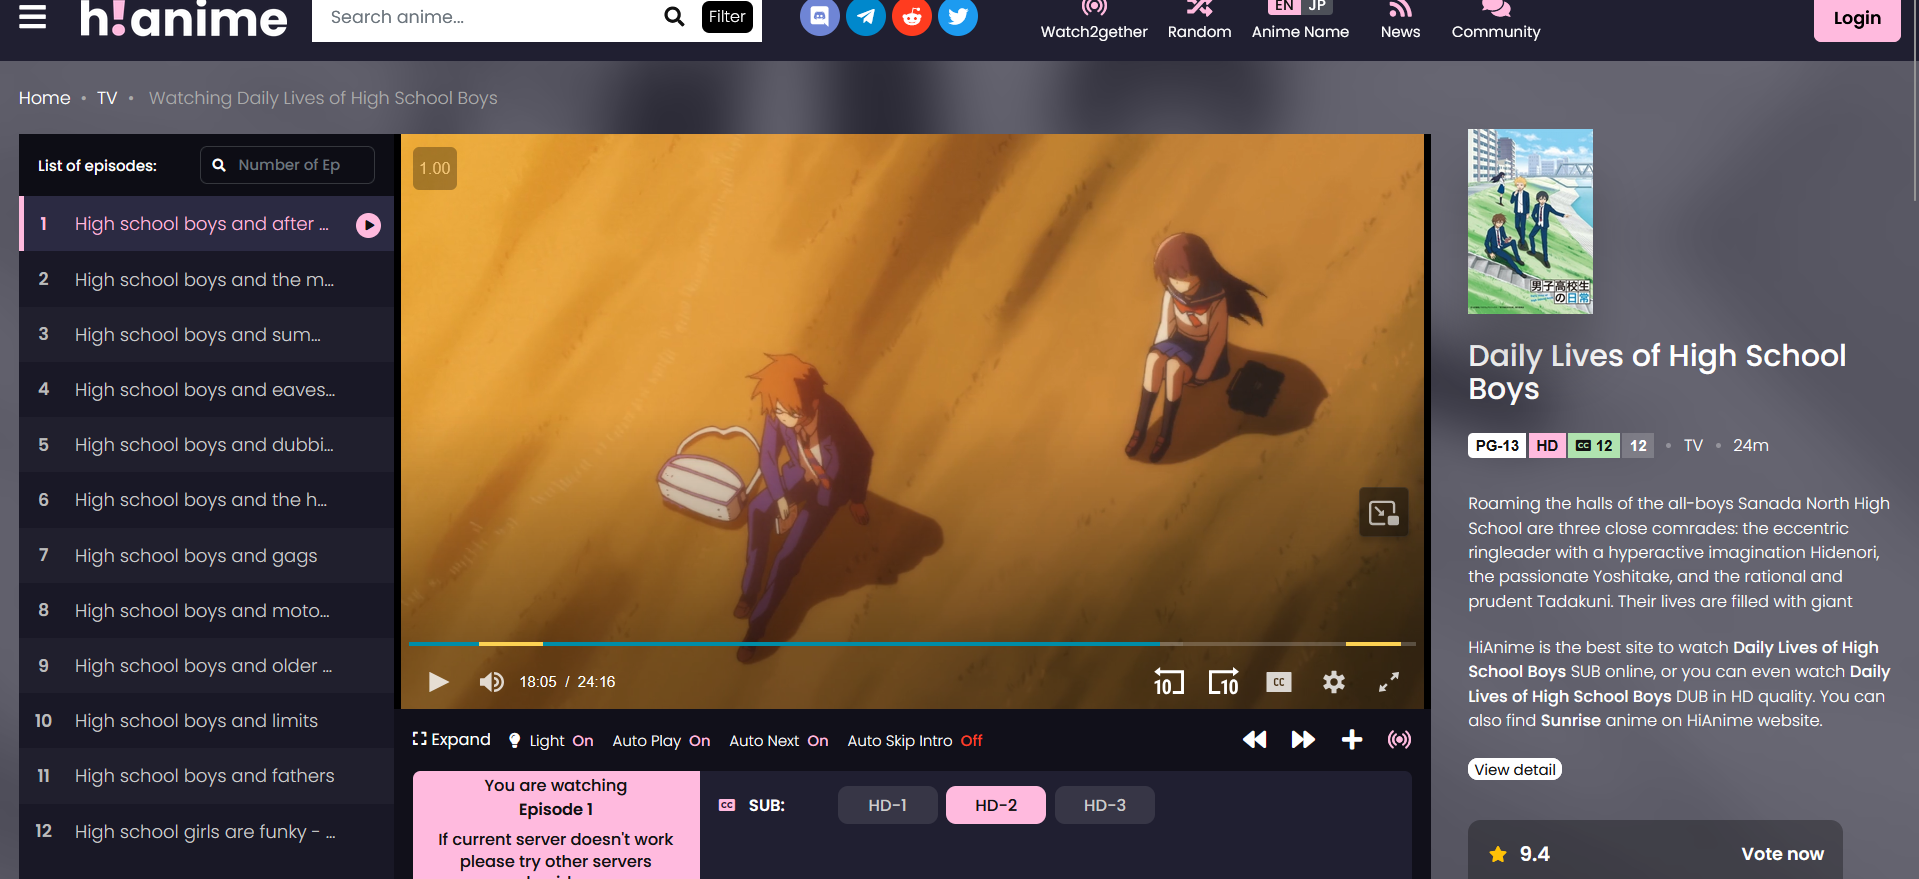Switch to the HD-3 server
The height and width of the screenshot is (879, 1919).
tap(1104, 805)
